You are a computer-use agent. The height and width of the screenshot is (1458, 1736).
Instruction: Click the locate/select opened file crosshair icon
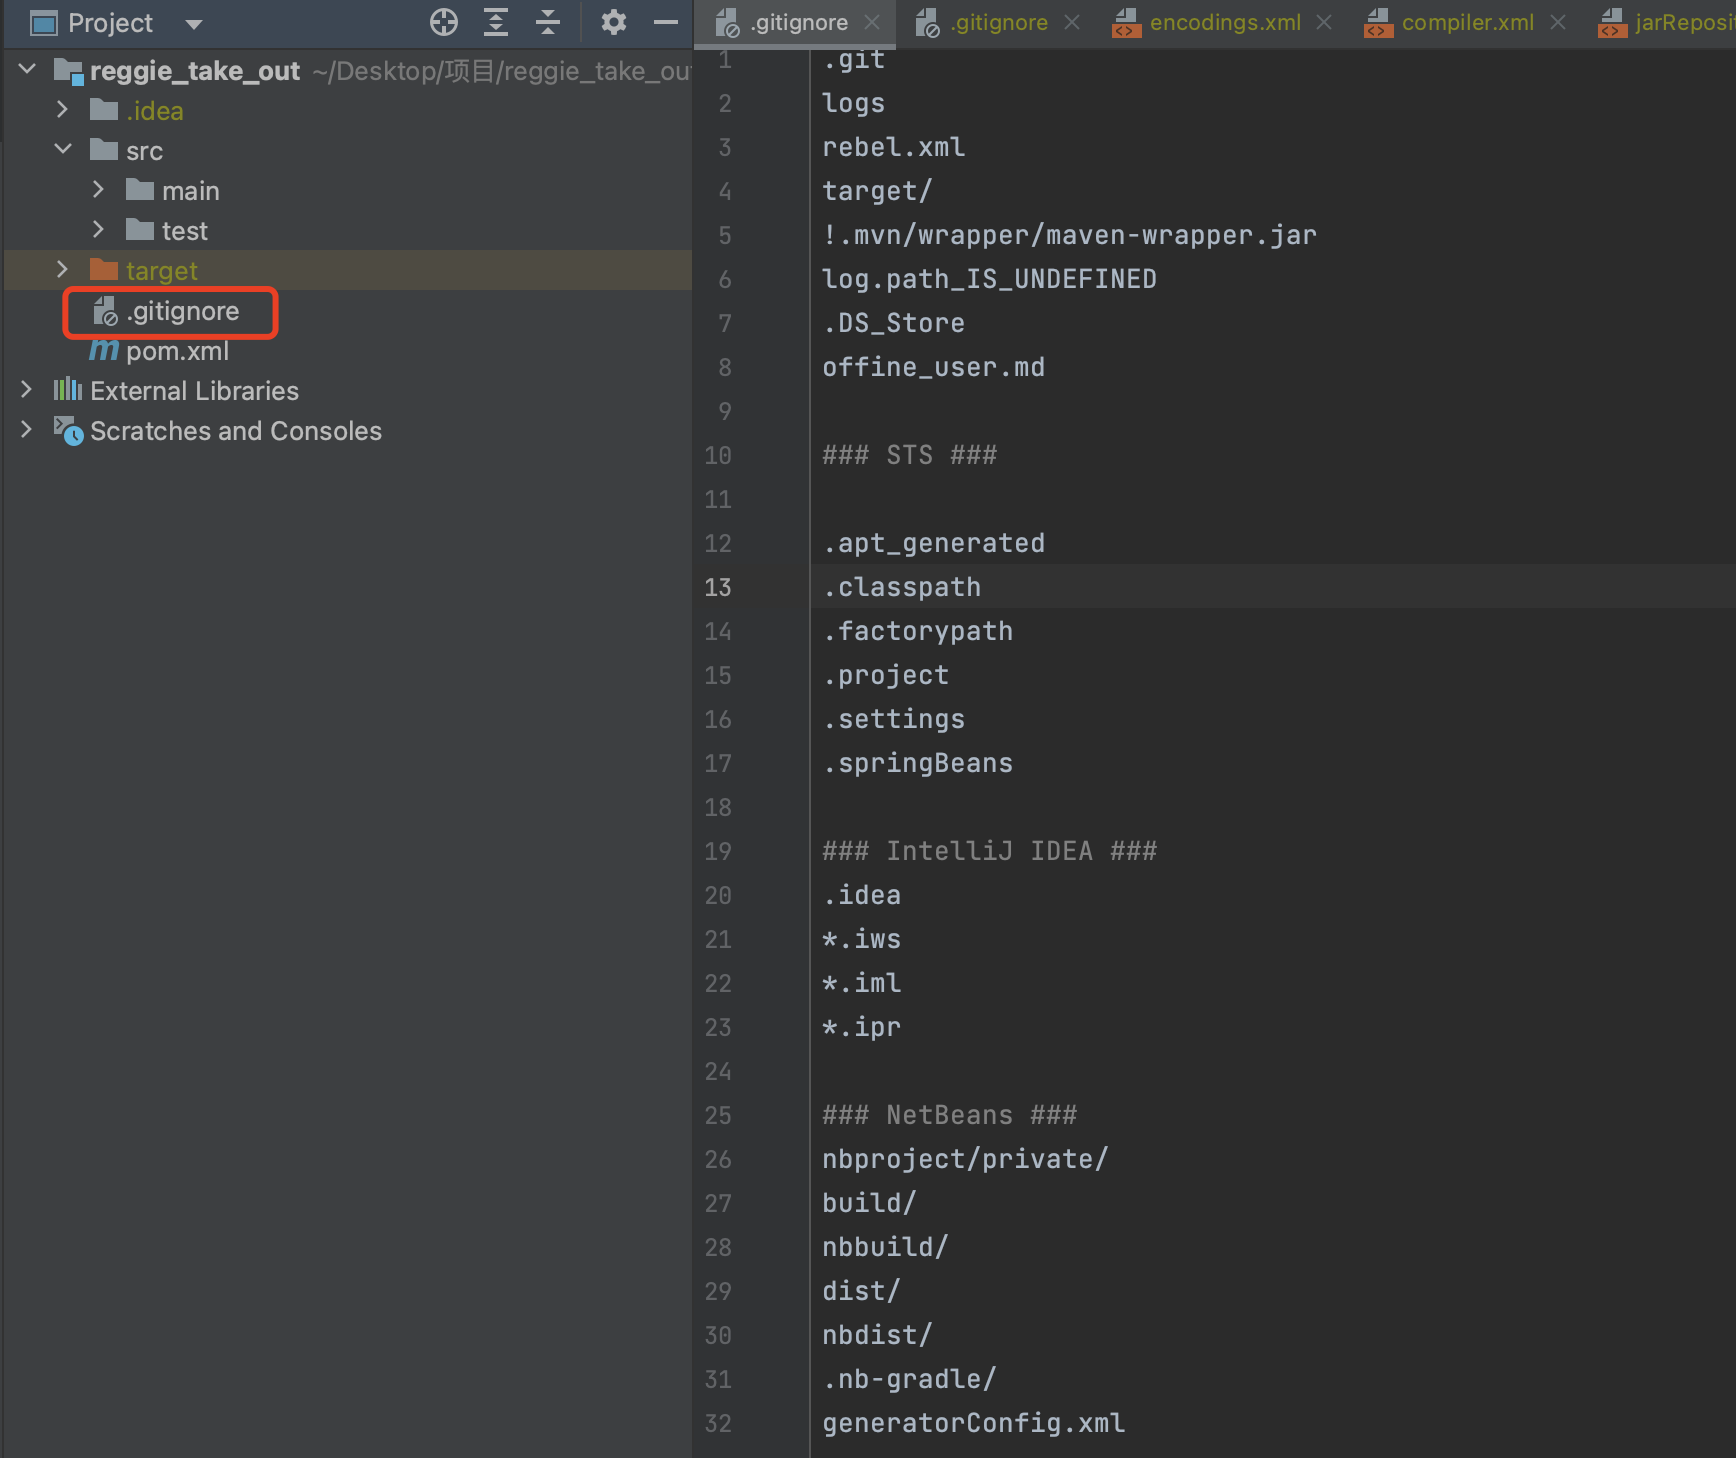click(444, 22)
